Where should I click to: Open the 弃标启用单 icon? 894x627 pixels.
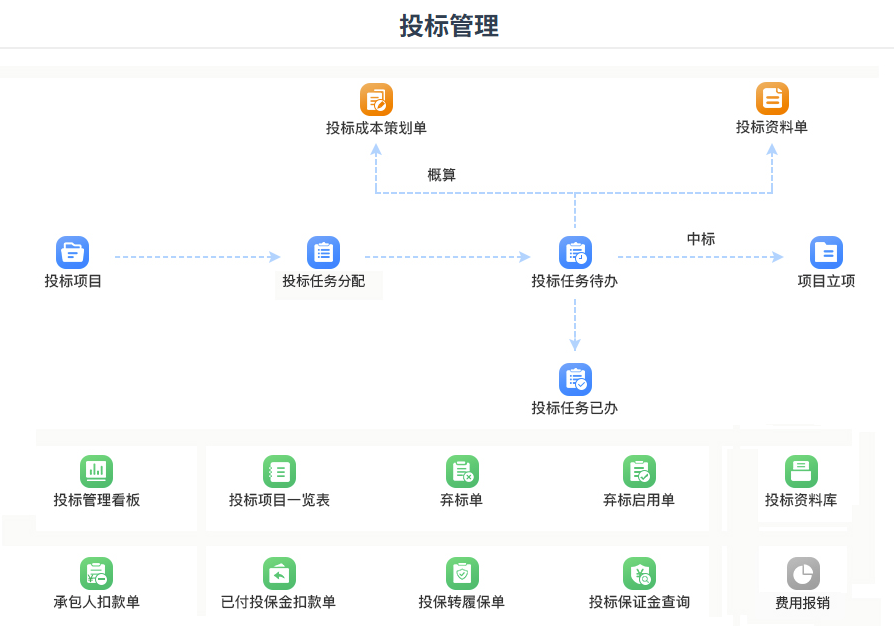[640, 471]
